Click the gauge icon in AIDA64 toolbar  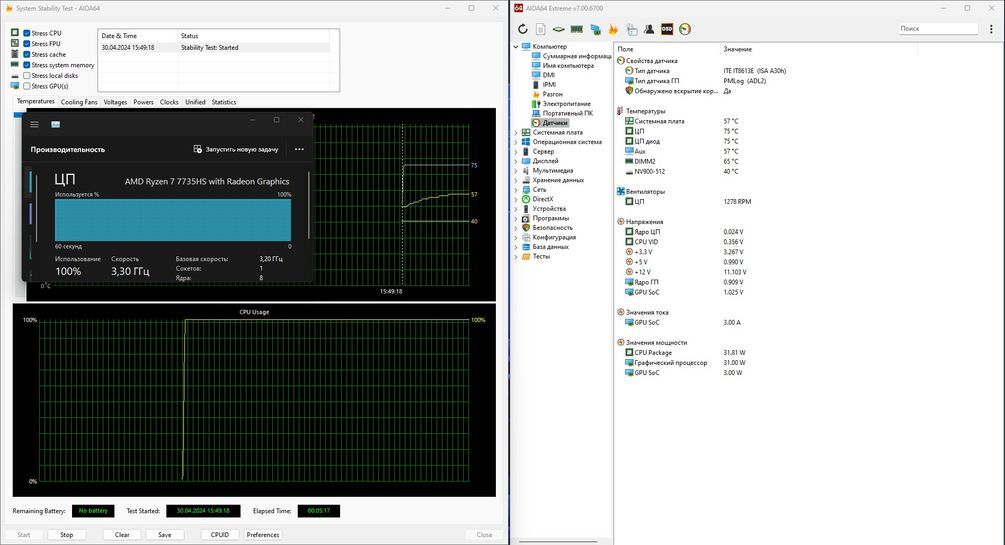tap(685, 29)
